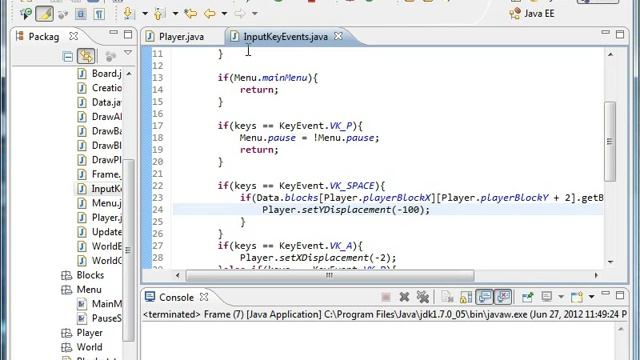Toggle Show Console on Standard Error
The height and width of the screenshot is (360, 640).
point(503,297)
